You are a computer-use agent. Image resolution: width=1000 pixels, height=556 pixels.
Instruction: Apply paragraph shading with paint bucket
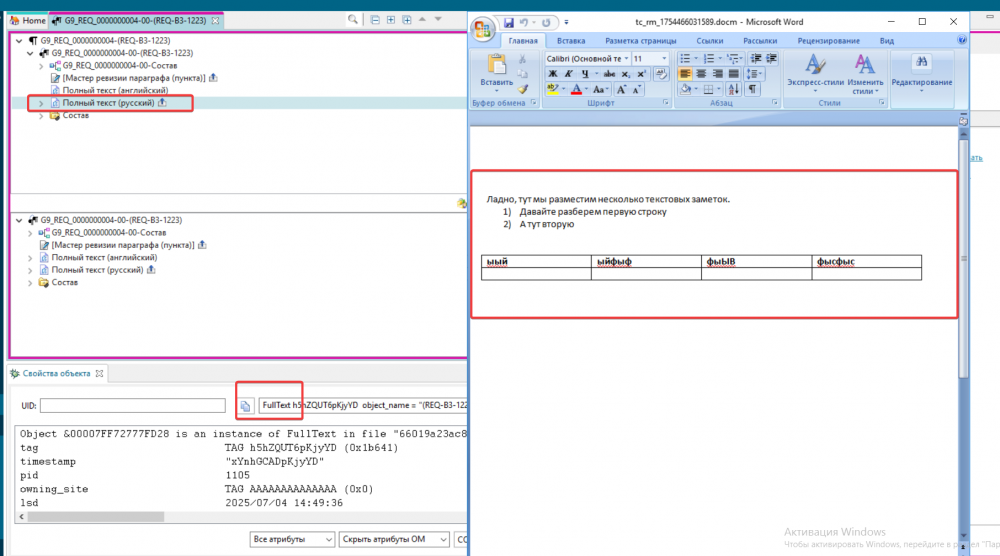(x=686, y=89)
